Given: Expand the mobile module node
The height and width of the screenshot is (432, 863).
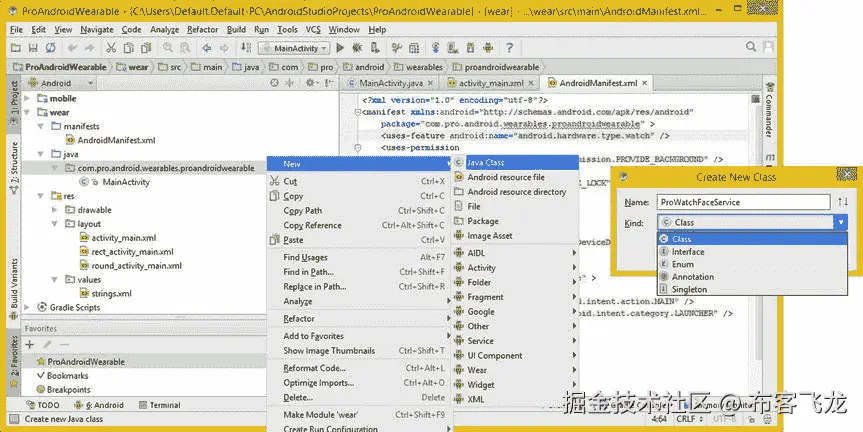Looking at the screenshot, I should (27, 99).
